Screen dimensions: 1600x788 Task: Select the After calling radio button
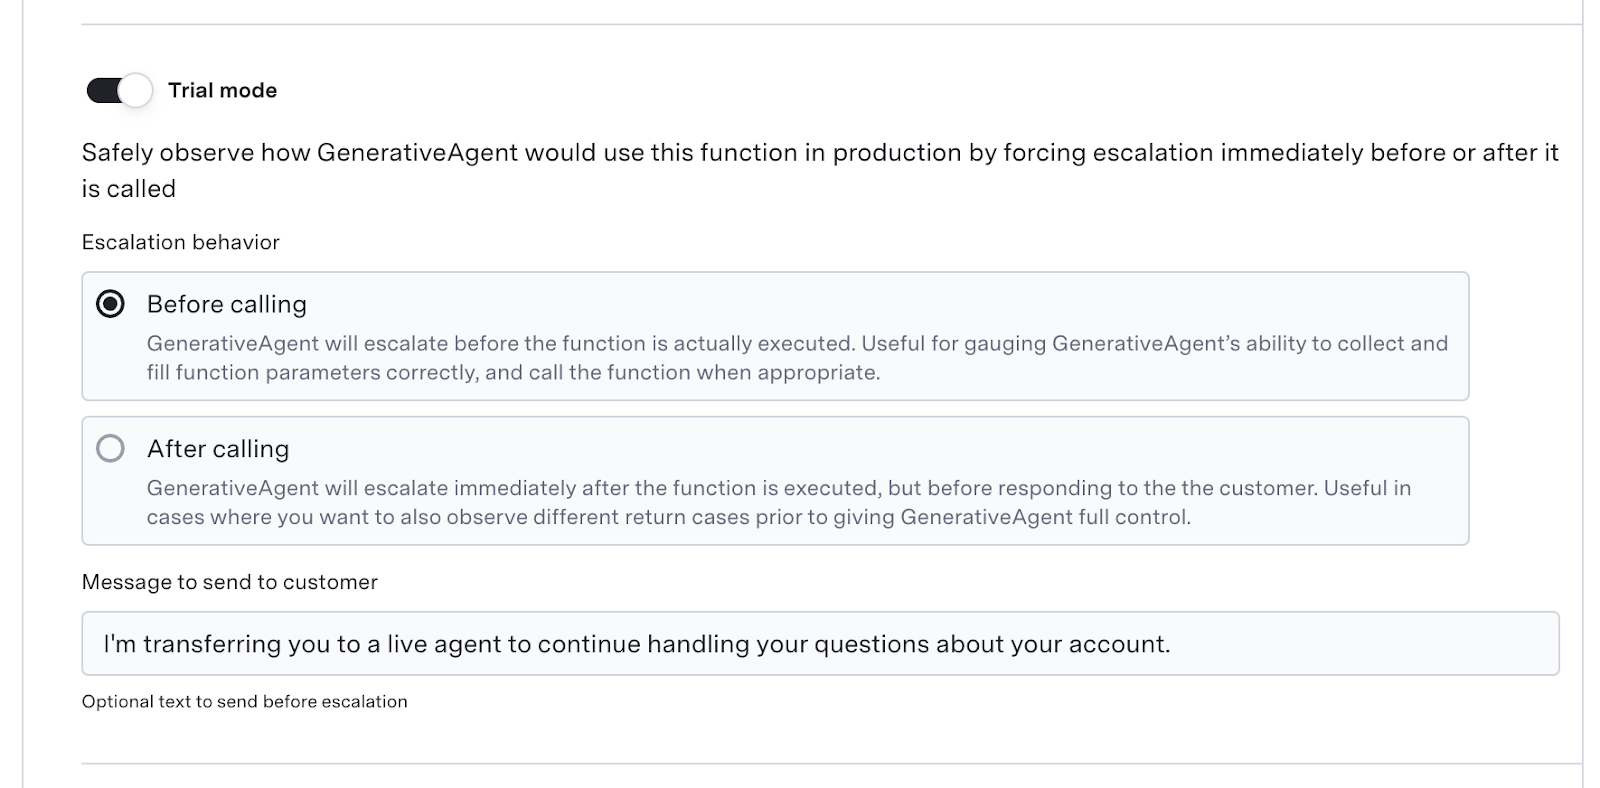(110, 448)
